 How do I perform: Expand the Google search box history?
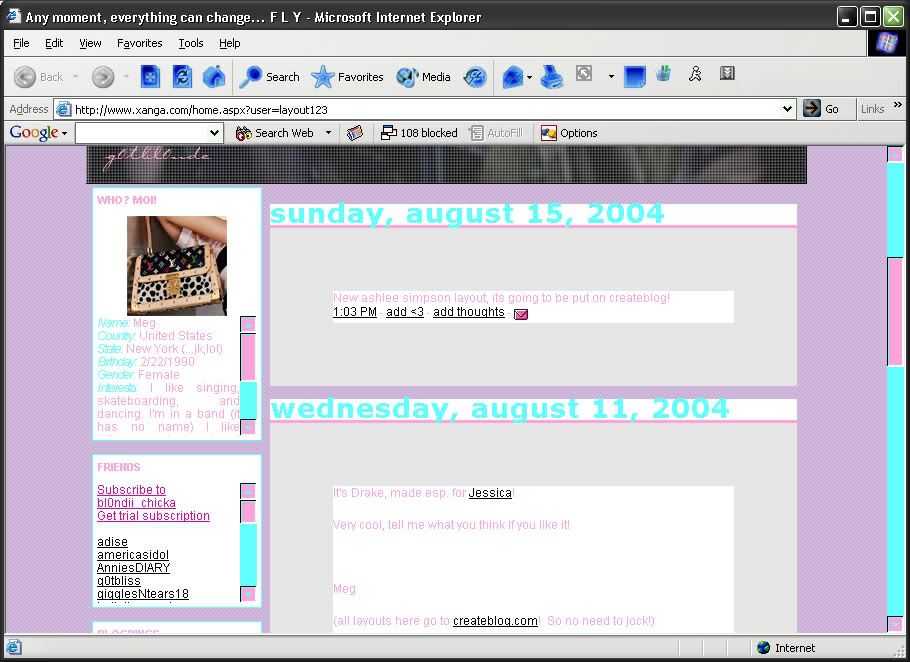[214, 133]
